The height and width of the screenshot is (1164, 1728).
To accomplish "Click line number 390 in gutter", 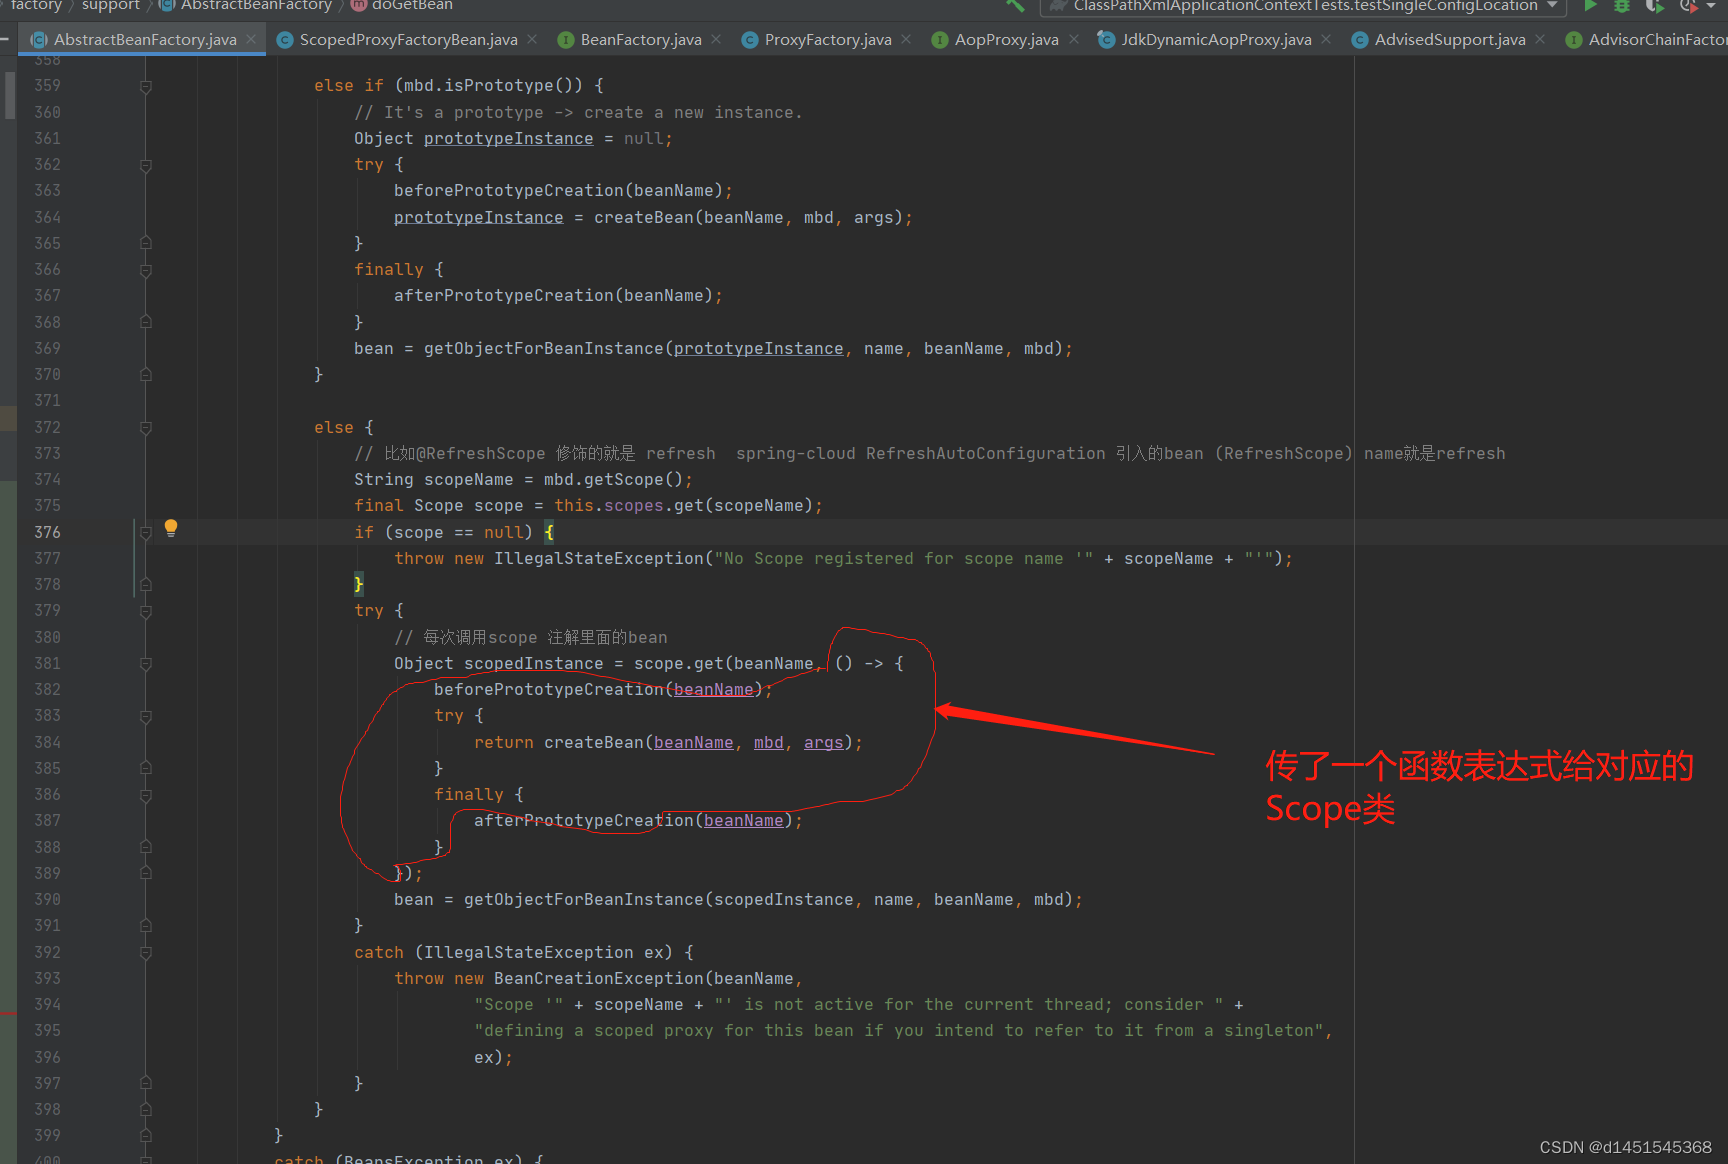I will [x=47, y=900].
